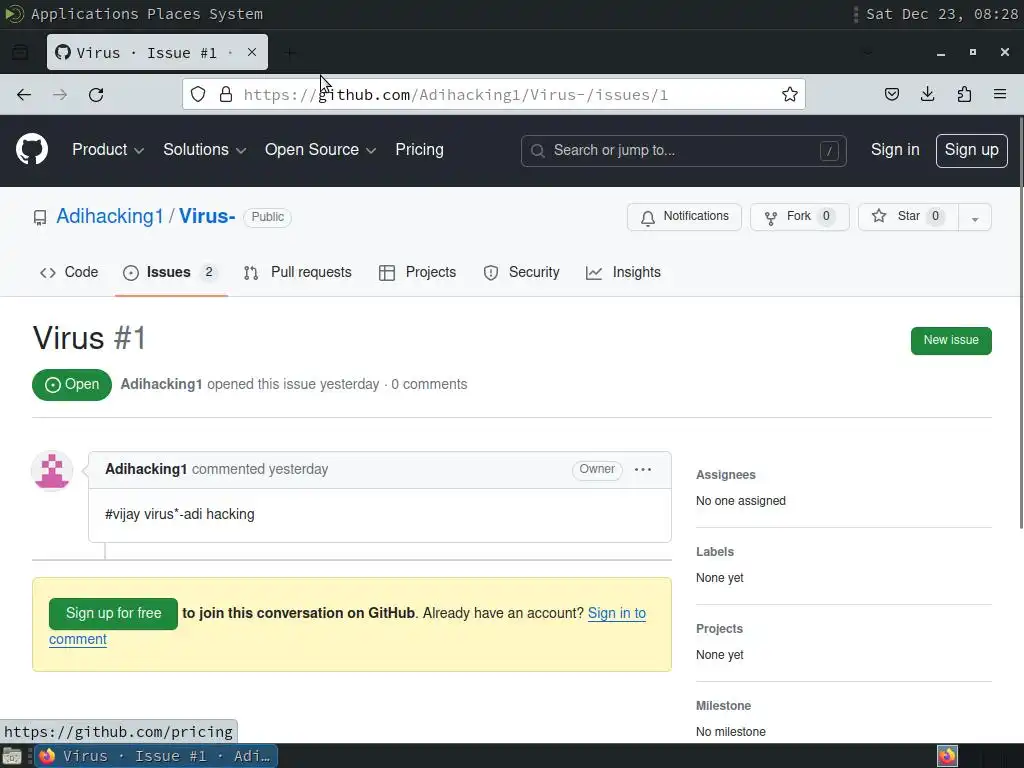This screenshot has height=768, width=1024.
Task: Click the Assignees heading
Action: [726, 475]
